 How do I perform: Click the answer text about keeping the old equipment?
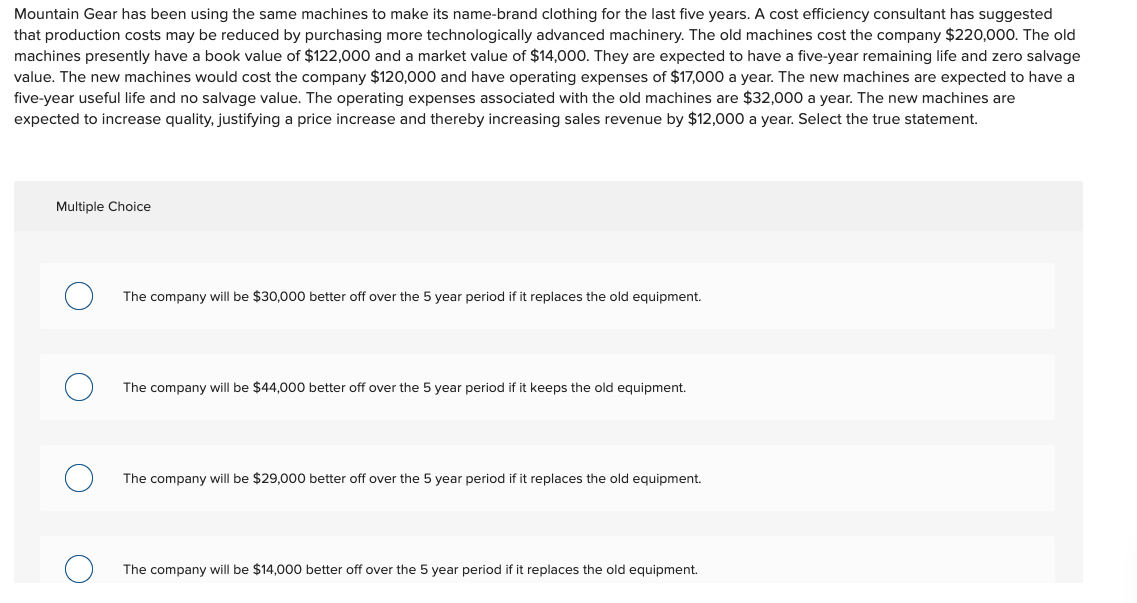(404, 388)
